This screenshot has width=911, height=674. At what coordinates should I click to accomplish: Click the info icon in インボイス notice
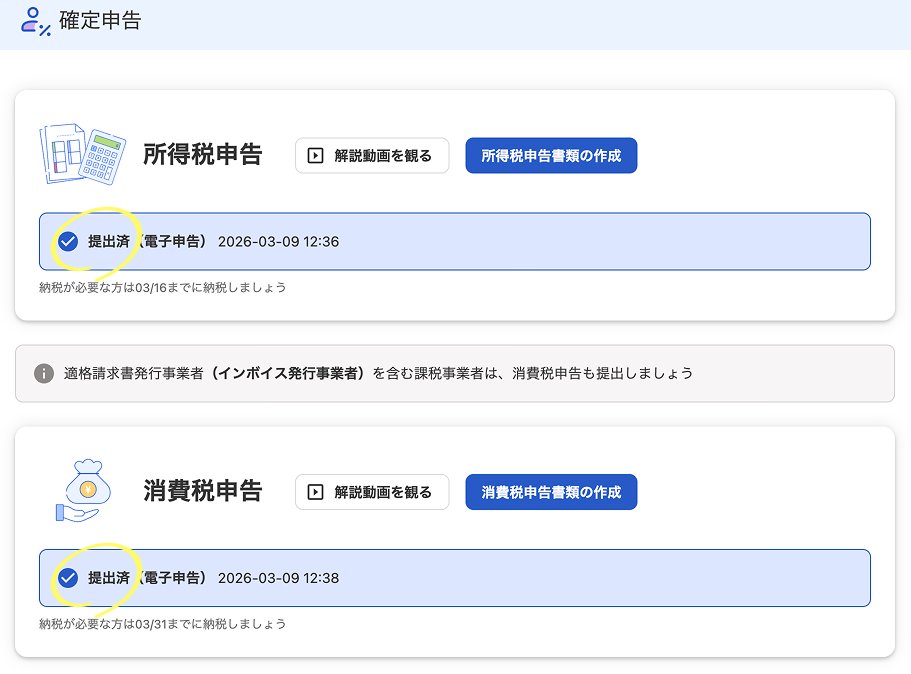pos(44,373)
